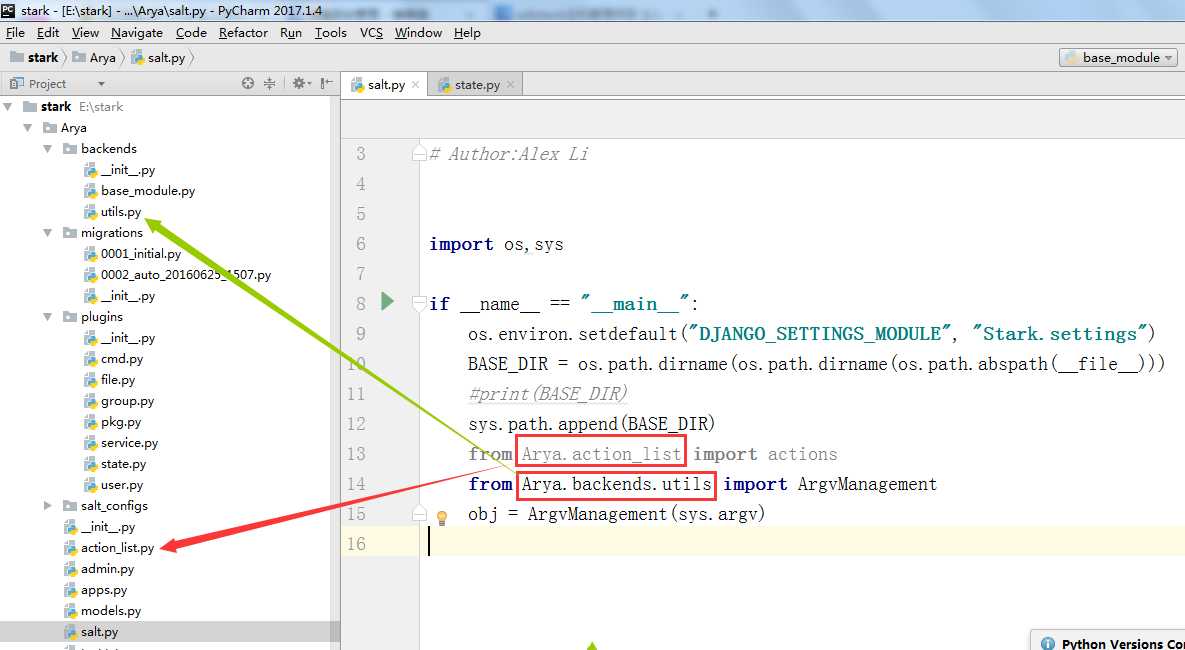Switch to the state.py tab

(x=474, y=85)
